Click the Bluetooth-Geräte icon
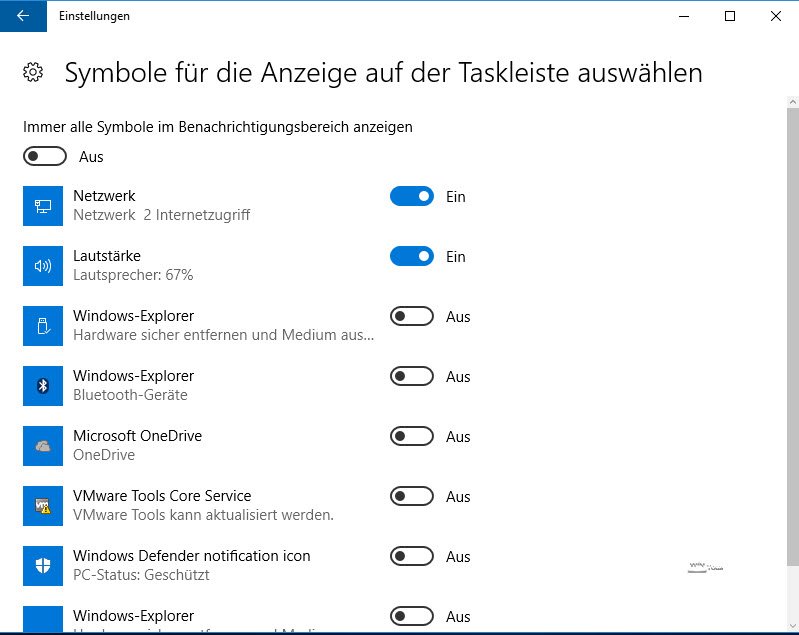 click(43, 386)
